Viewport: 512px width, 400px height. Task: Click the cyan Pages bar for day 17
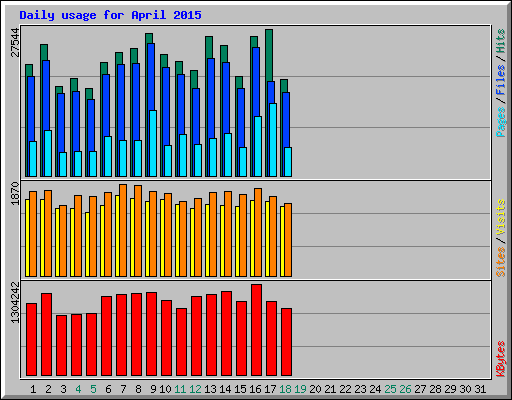(273, 140)
